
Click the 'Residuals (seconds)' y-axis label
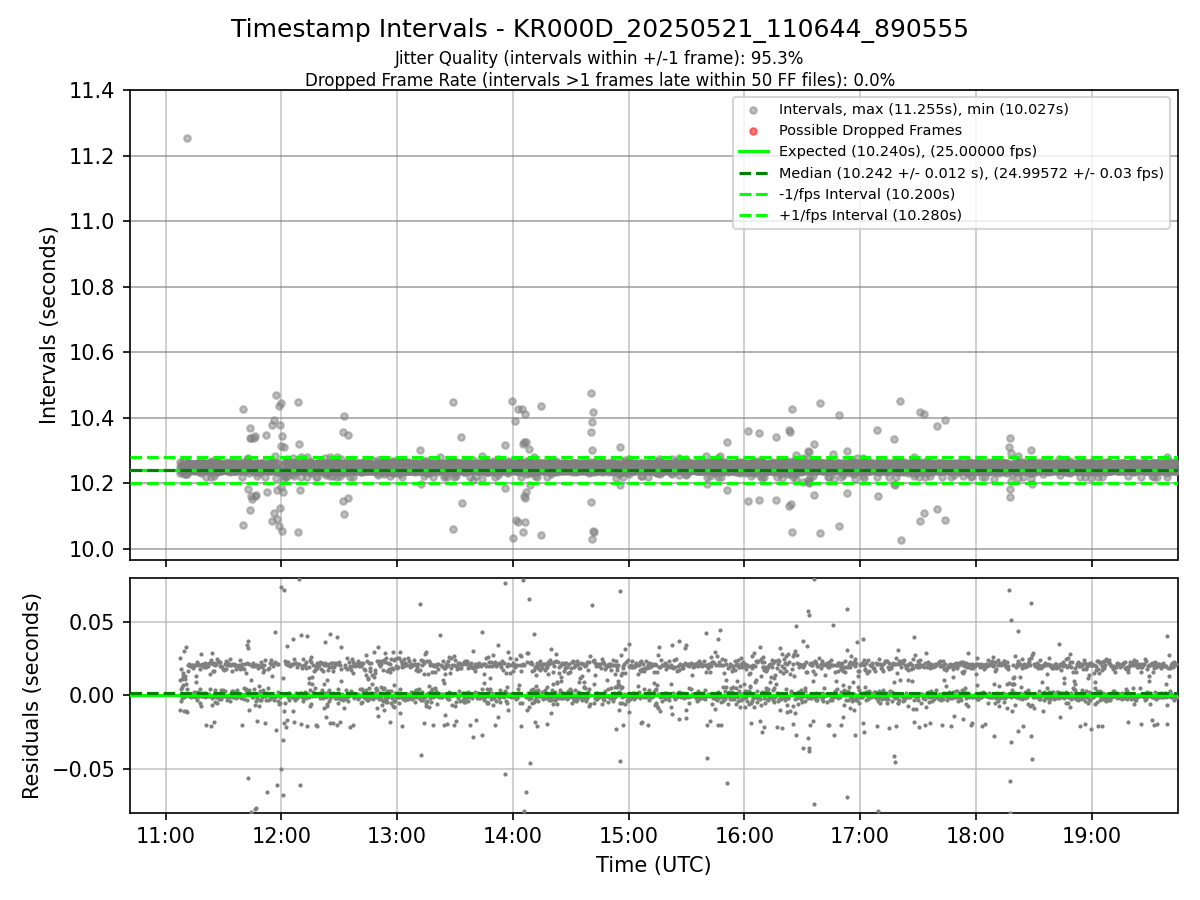[x=31, y=696]
